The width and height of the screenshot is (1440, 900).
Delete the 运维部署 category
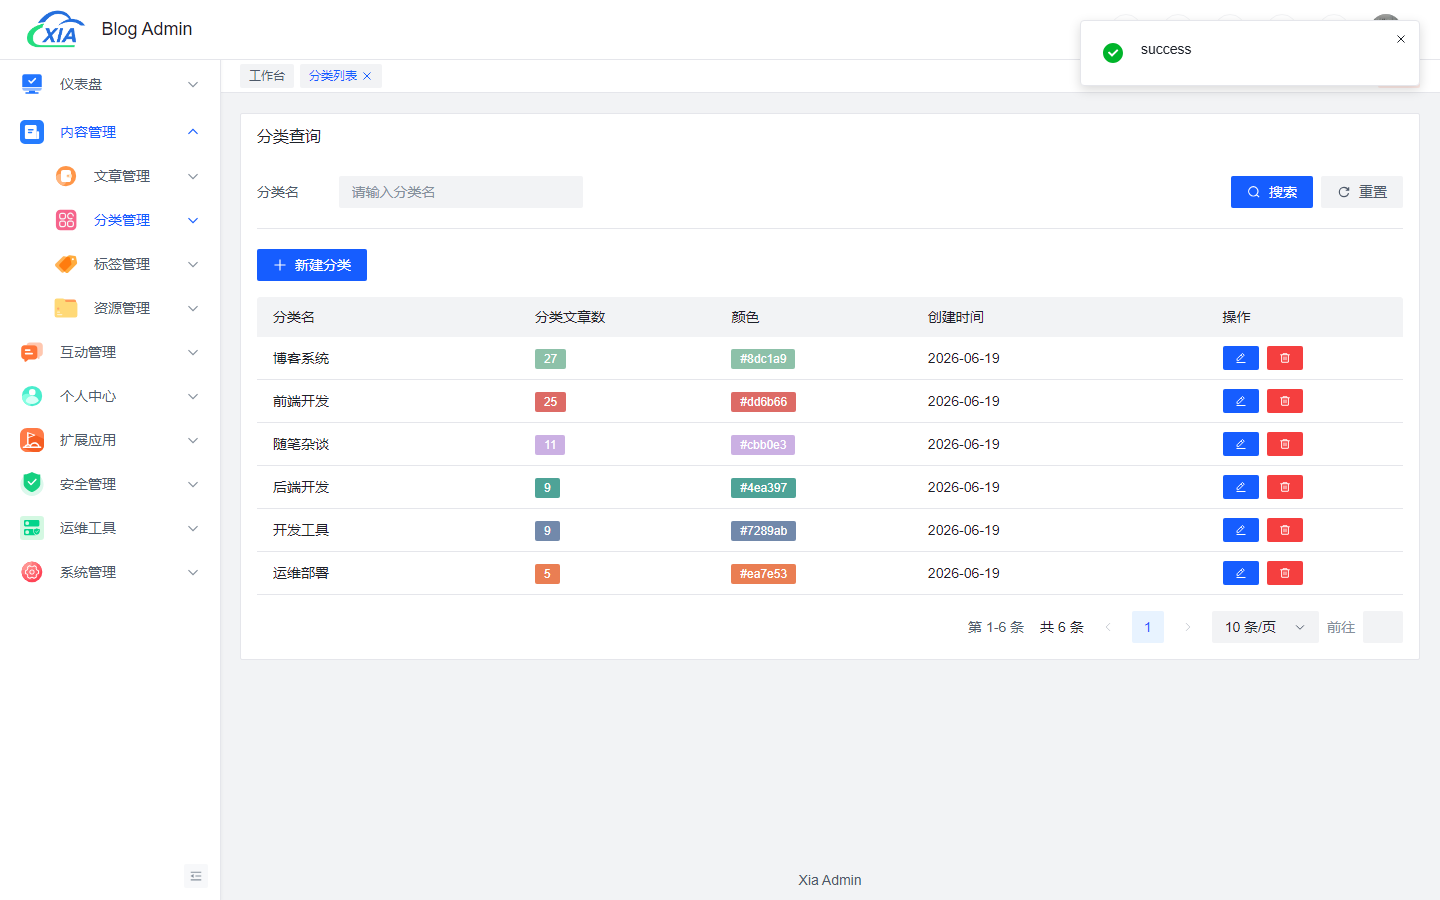pyautogui.click(x=1285, y=573)
